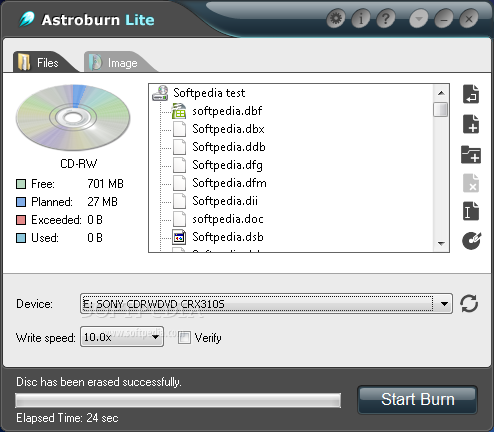Select Softpedia.dfm in the file list
Screen dimensions: 494x432
click(229, 183)
